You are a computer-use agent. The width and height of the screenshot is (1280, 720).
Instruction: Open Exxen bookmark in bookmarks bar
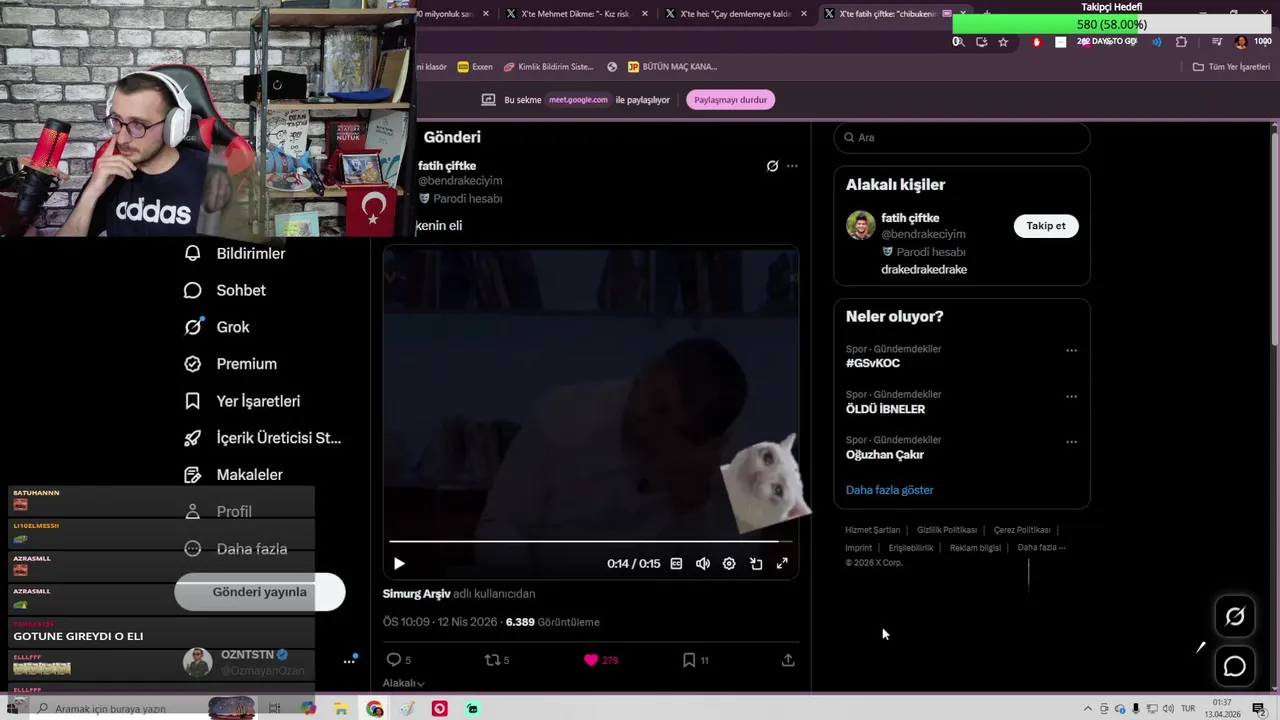(x=475, y=67)
